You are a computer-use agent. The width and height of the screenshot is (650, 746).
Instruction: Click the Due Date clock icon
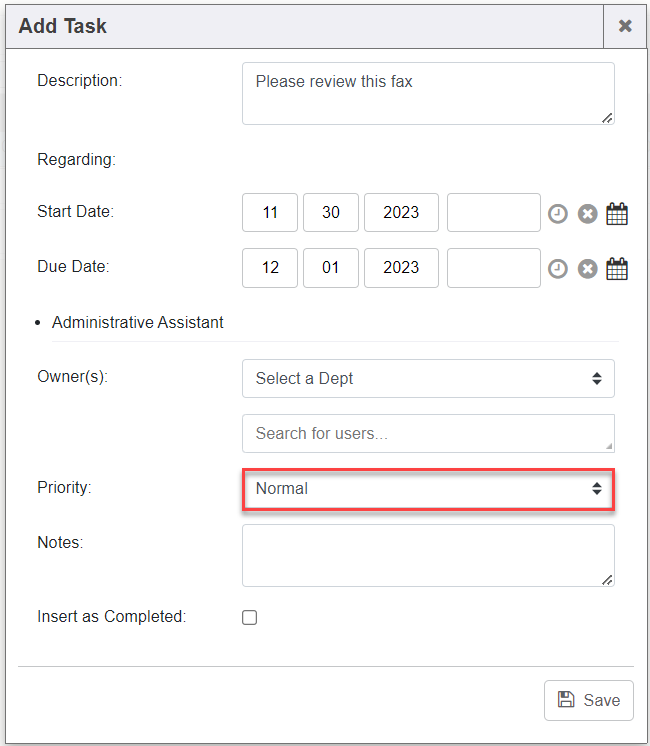coord(558,268)
